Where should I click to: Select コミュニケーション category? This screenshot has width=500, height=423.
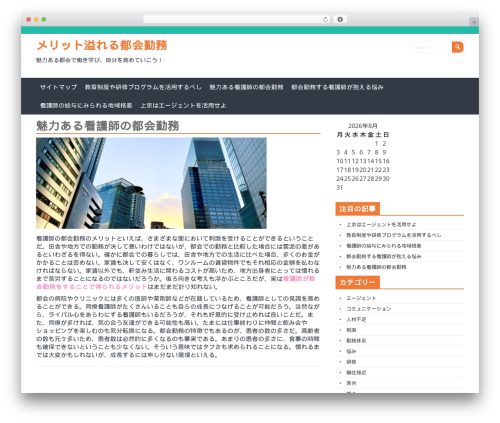pos(369,309)
